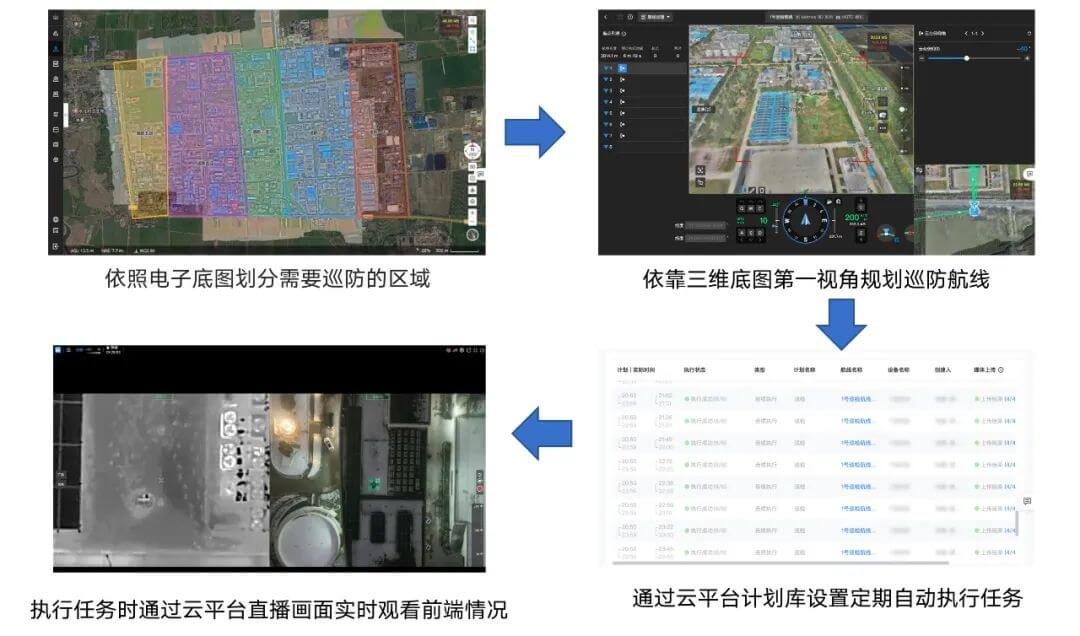
Task: Click the highlighted blue icon in map sidebar
Action: pyautogui.click(x=55, y=49)
